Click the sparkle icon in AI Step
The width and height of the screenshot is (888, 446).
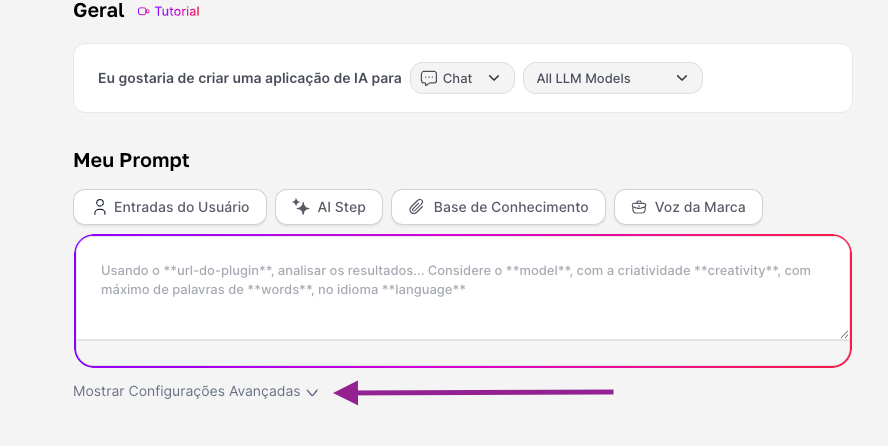[x=300, y=207]
